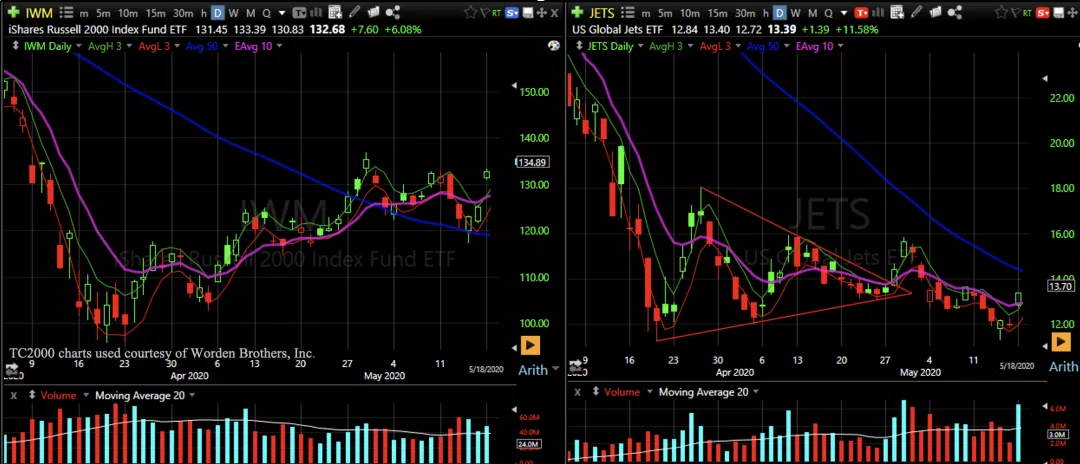This screenshot has height=464, width=1080.
Task: Close the IWM volume pane with x
Action: pos(14,393)
